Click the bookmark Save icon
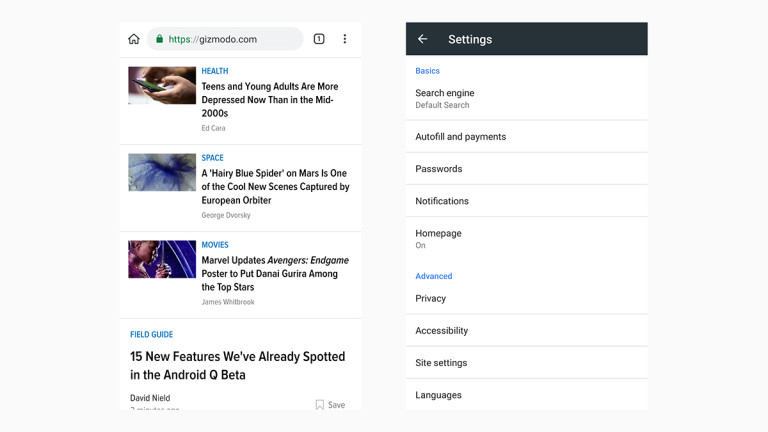The height and width of the screenshot is (432, 768). click(x=320, y=405)
